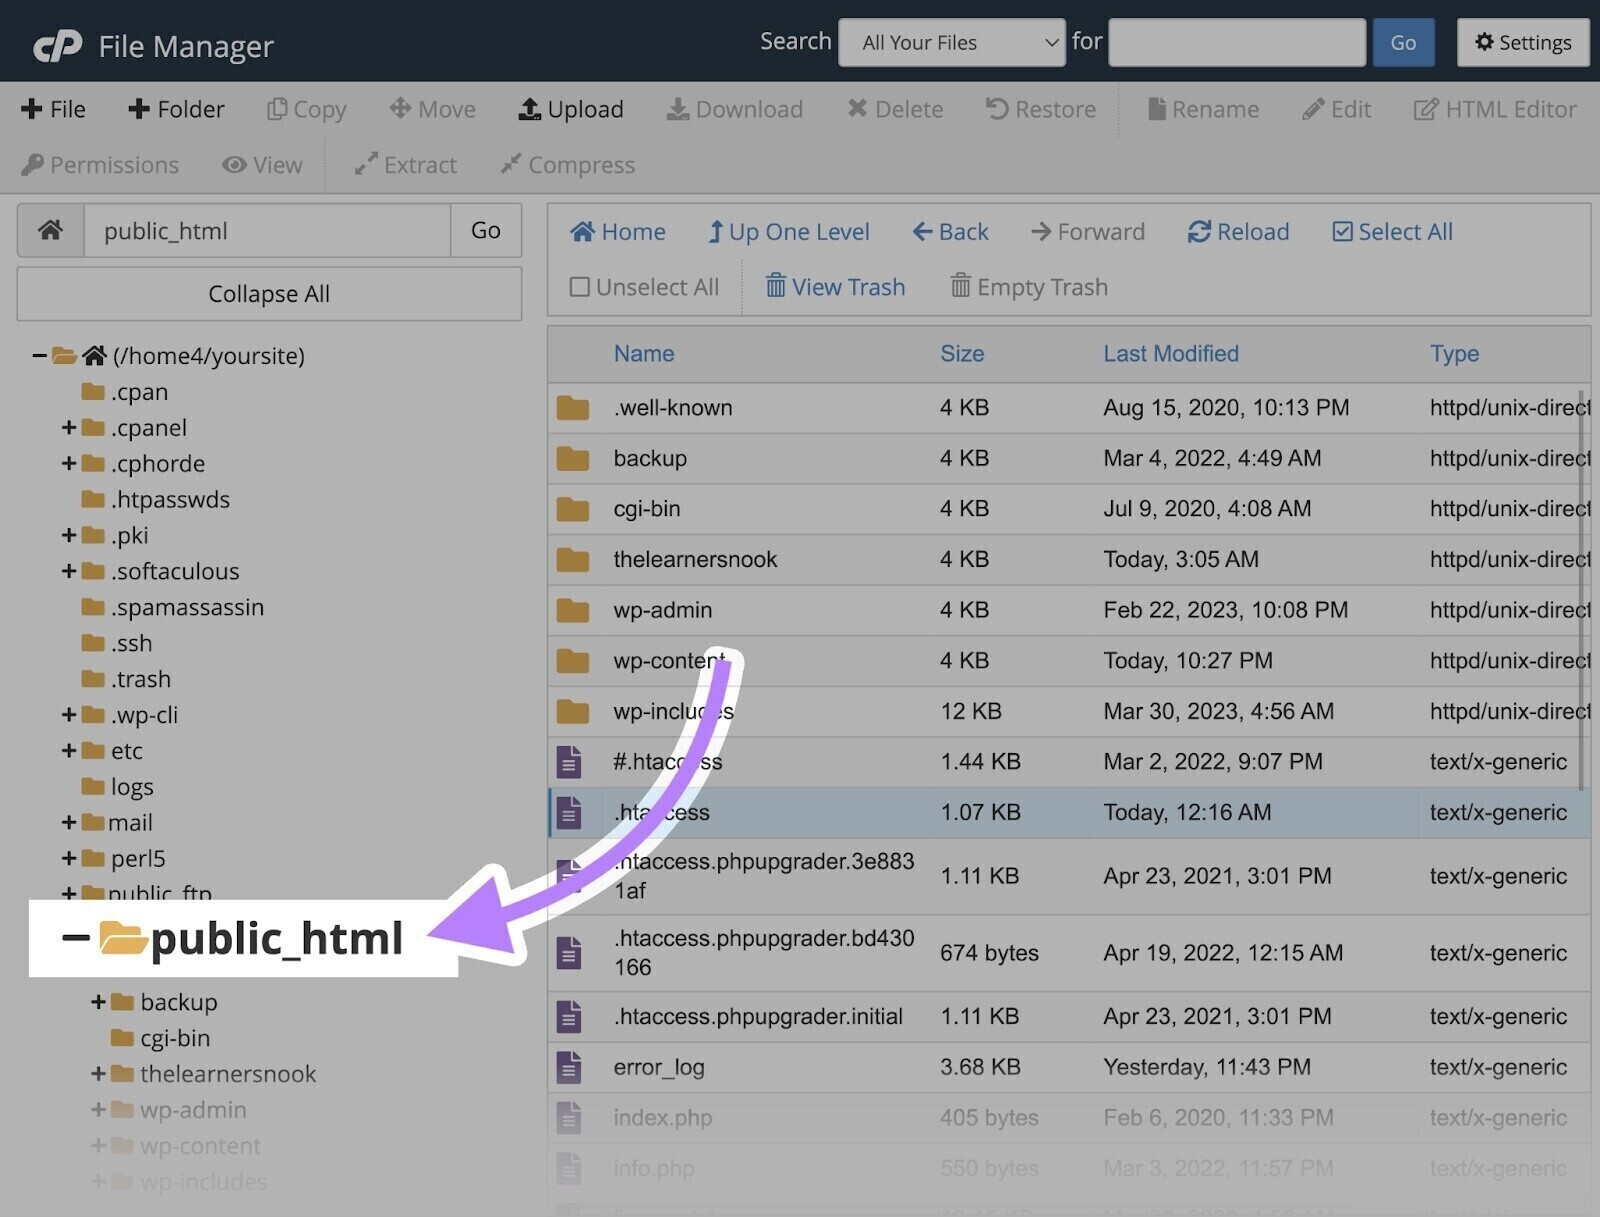Open View Trash
The image size is (1600, 1217).
tap(834, 287)
